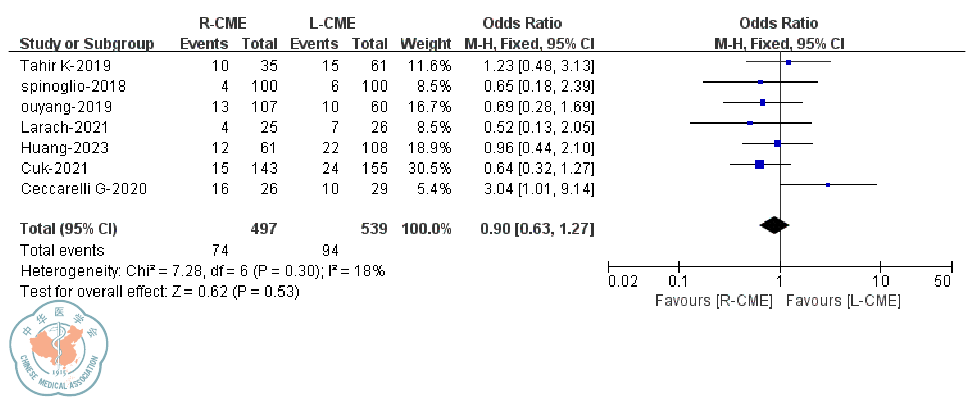Click 'Favours [R-CME]' axis label
977x406 pixels.
[x=714, y=300]
